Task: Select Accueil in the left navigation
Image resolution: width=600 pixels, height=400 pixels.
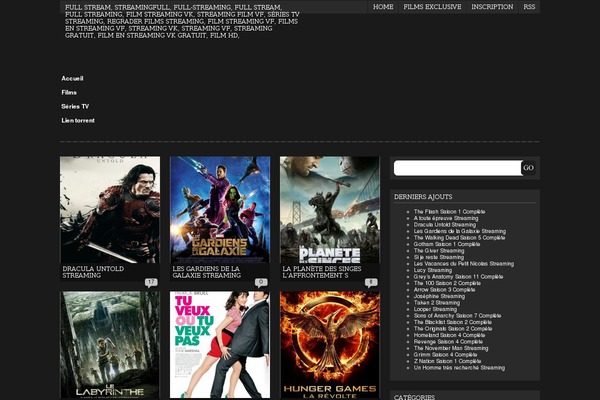Action: [x=72, y=78]
